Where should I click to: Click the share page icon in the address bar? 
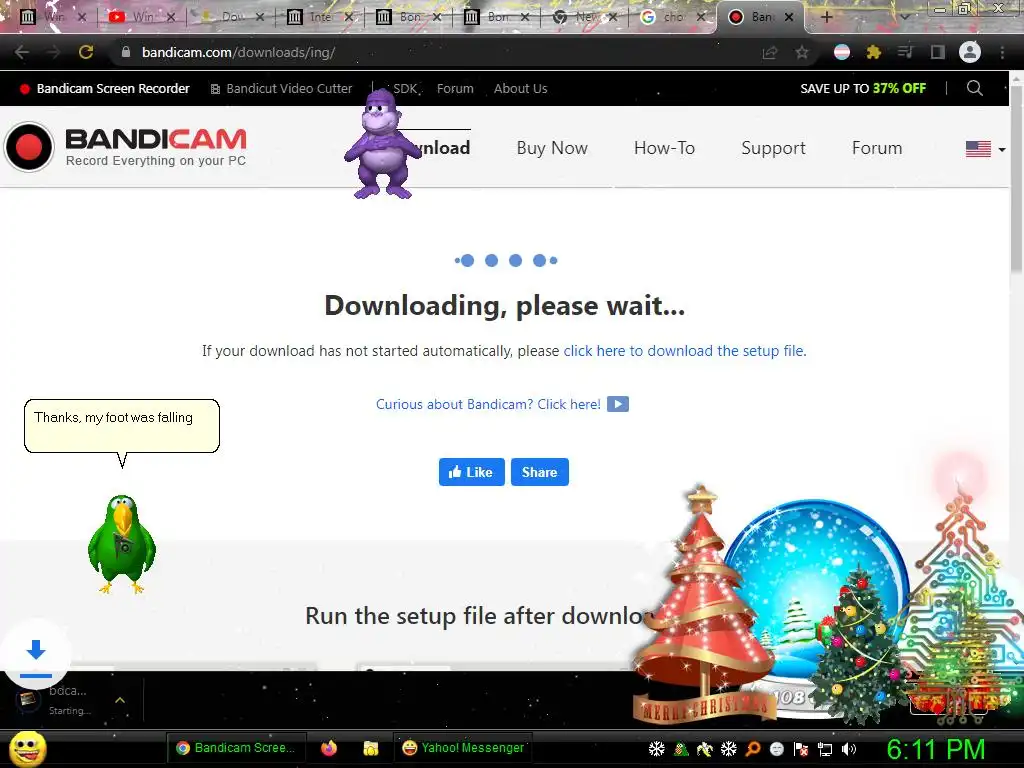(770, 52)
